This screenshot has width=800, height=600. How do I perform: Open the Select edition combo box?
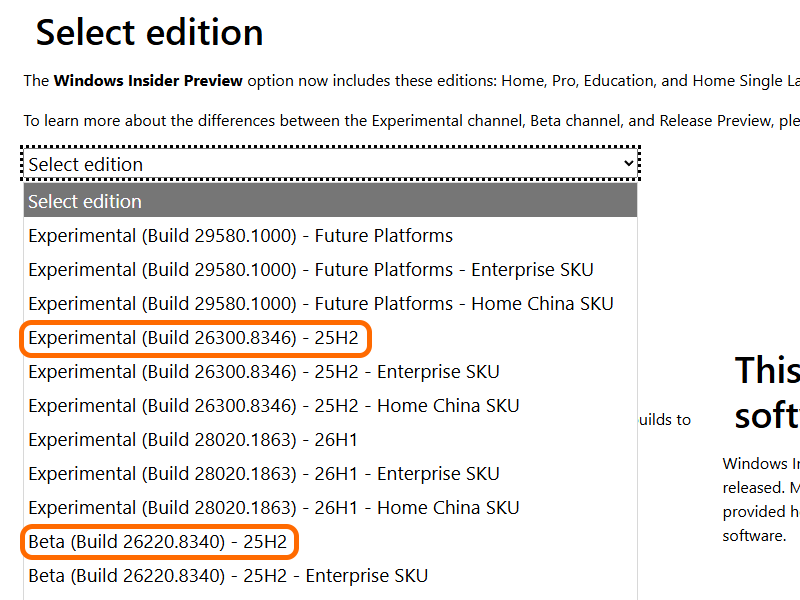coord(330,164)
